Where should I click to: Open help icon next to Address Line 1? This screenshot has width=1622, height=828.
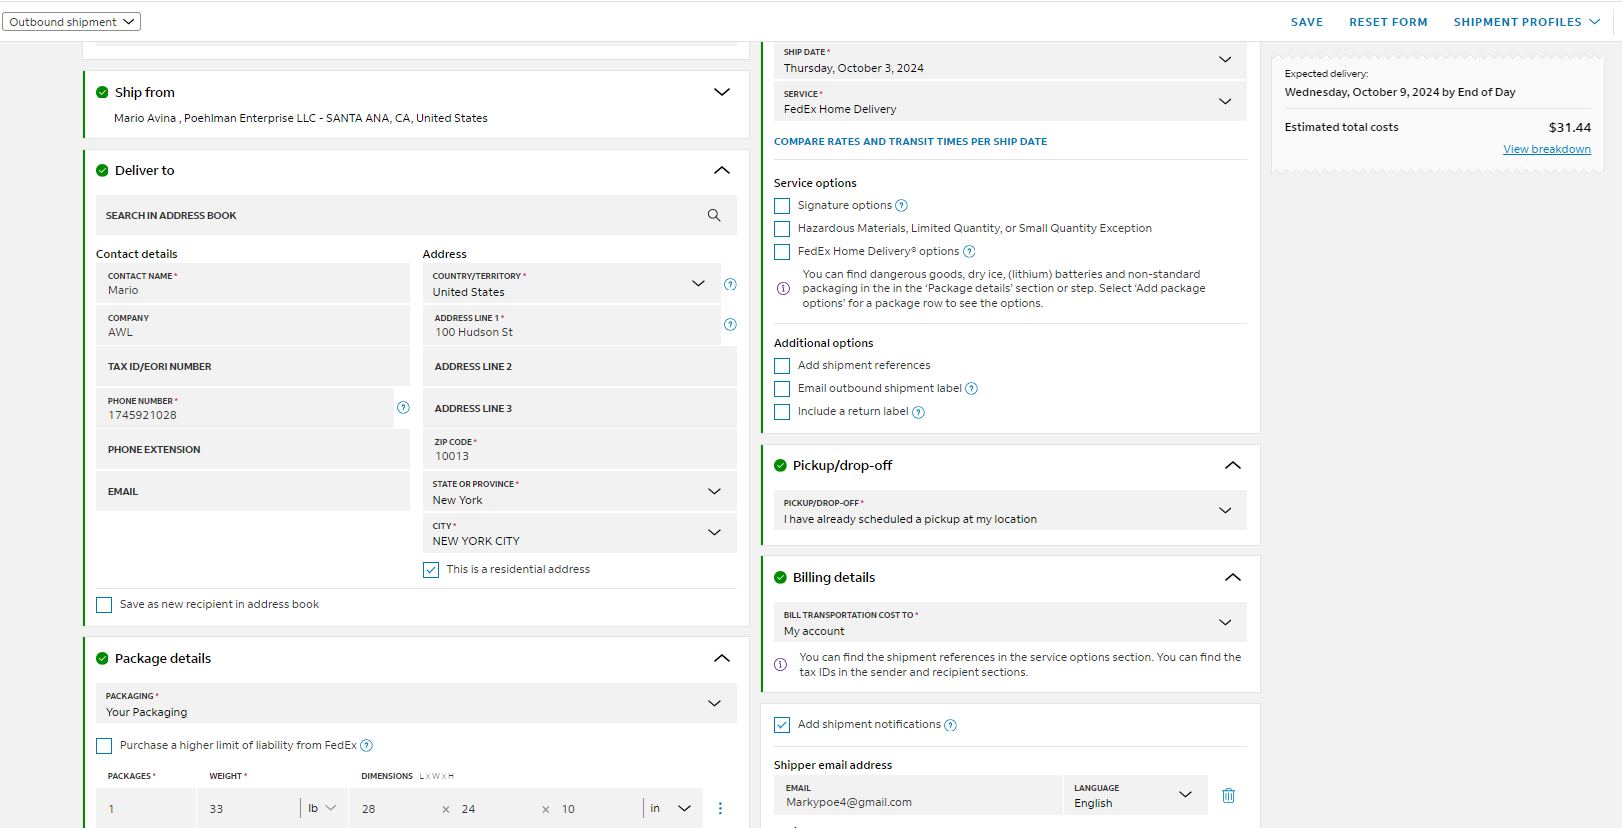click(730, 324)
